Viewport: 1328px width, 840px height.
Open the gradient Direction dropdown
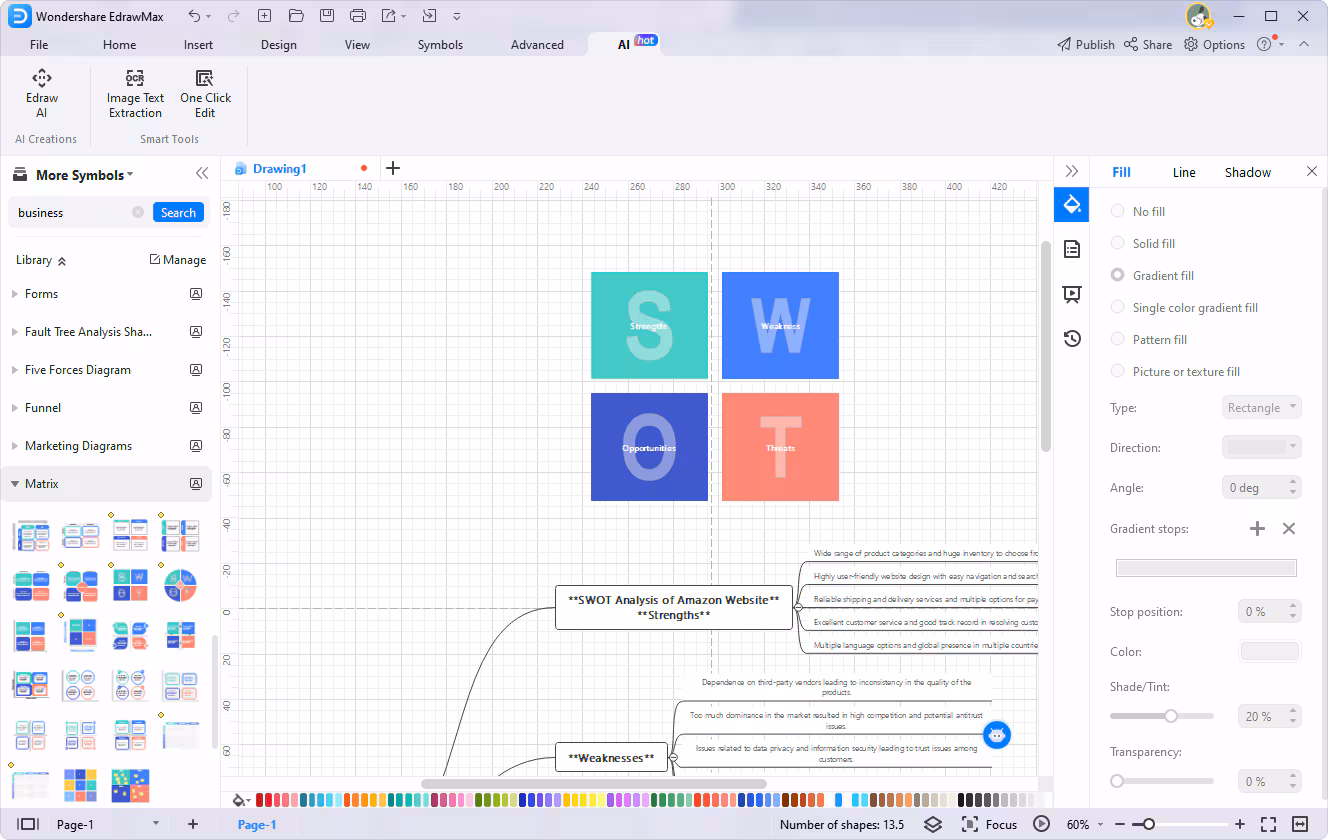click(x=1262, y=447)
